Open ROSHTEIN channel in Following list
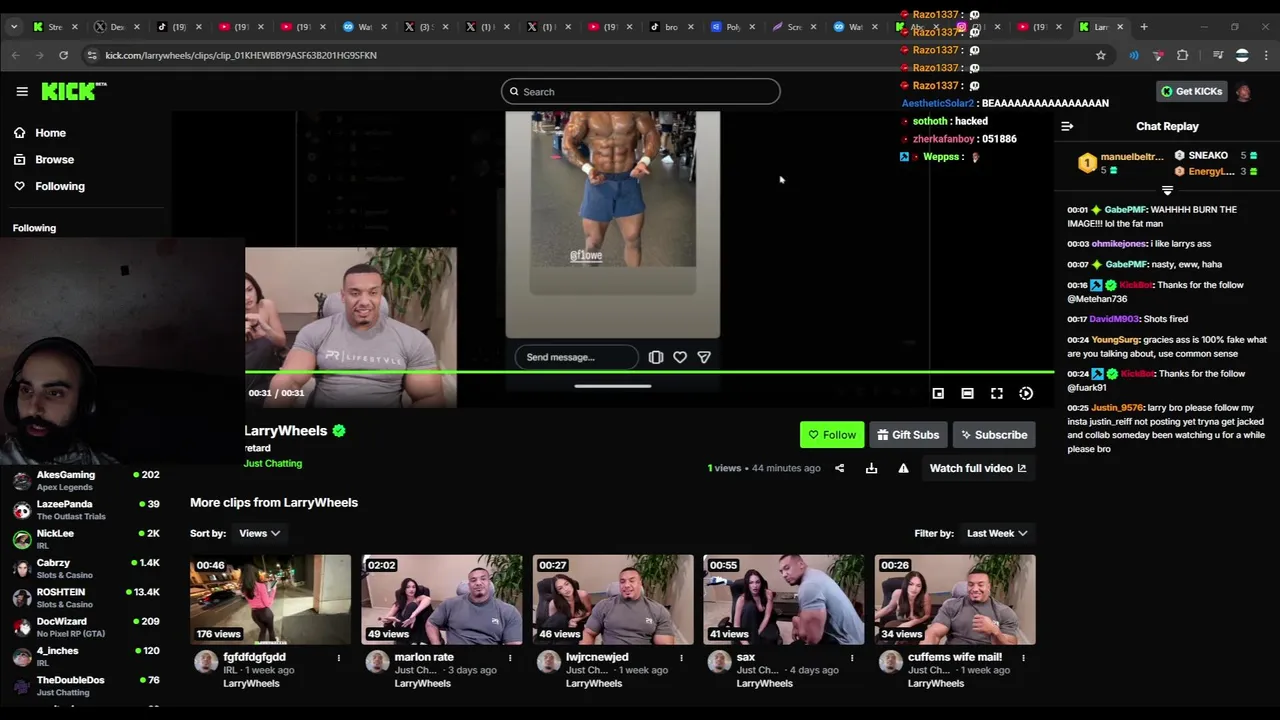The width and height of the screenshot is (1280, 720). 86,598
